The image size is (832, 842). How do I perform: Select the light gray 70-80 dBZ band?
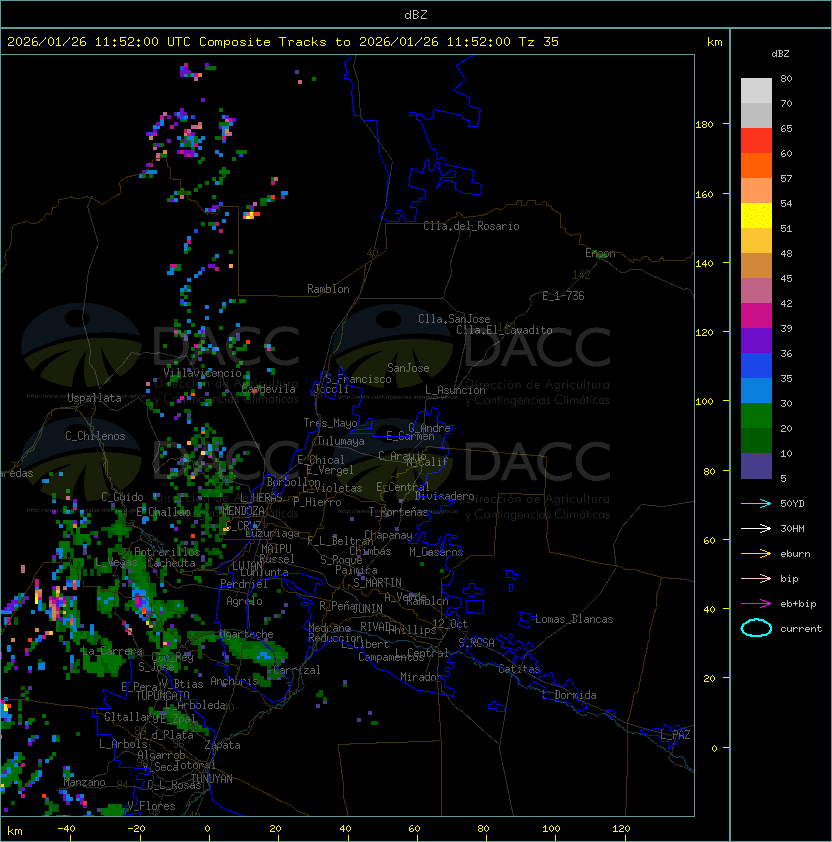pyautogui.click(x=756, y=91)
